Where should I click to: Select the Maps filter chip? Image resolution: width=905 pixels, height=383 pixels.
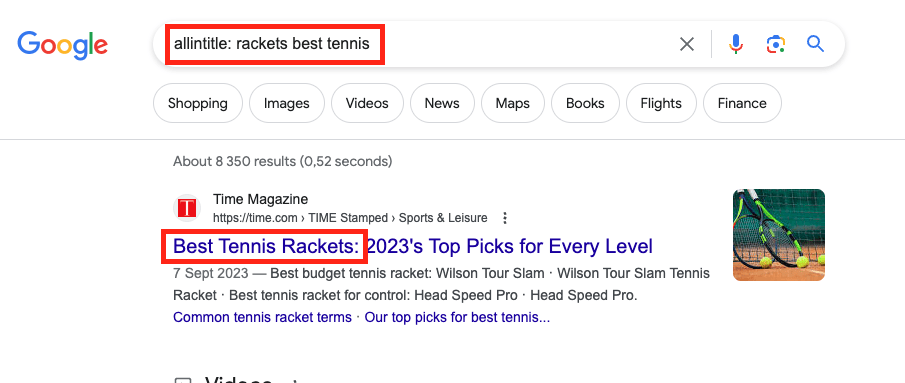click(x=513, y=103)
